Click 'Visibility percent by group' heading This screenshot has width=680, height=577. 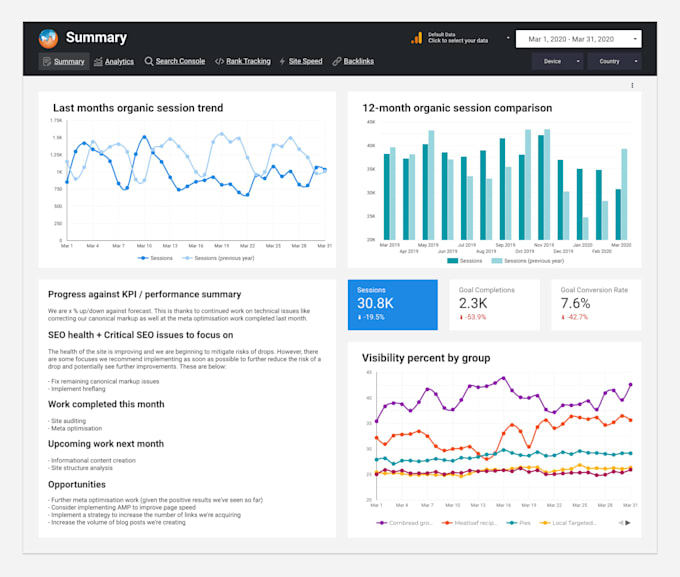426,358
